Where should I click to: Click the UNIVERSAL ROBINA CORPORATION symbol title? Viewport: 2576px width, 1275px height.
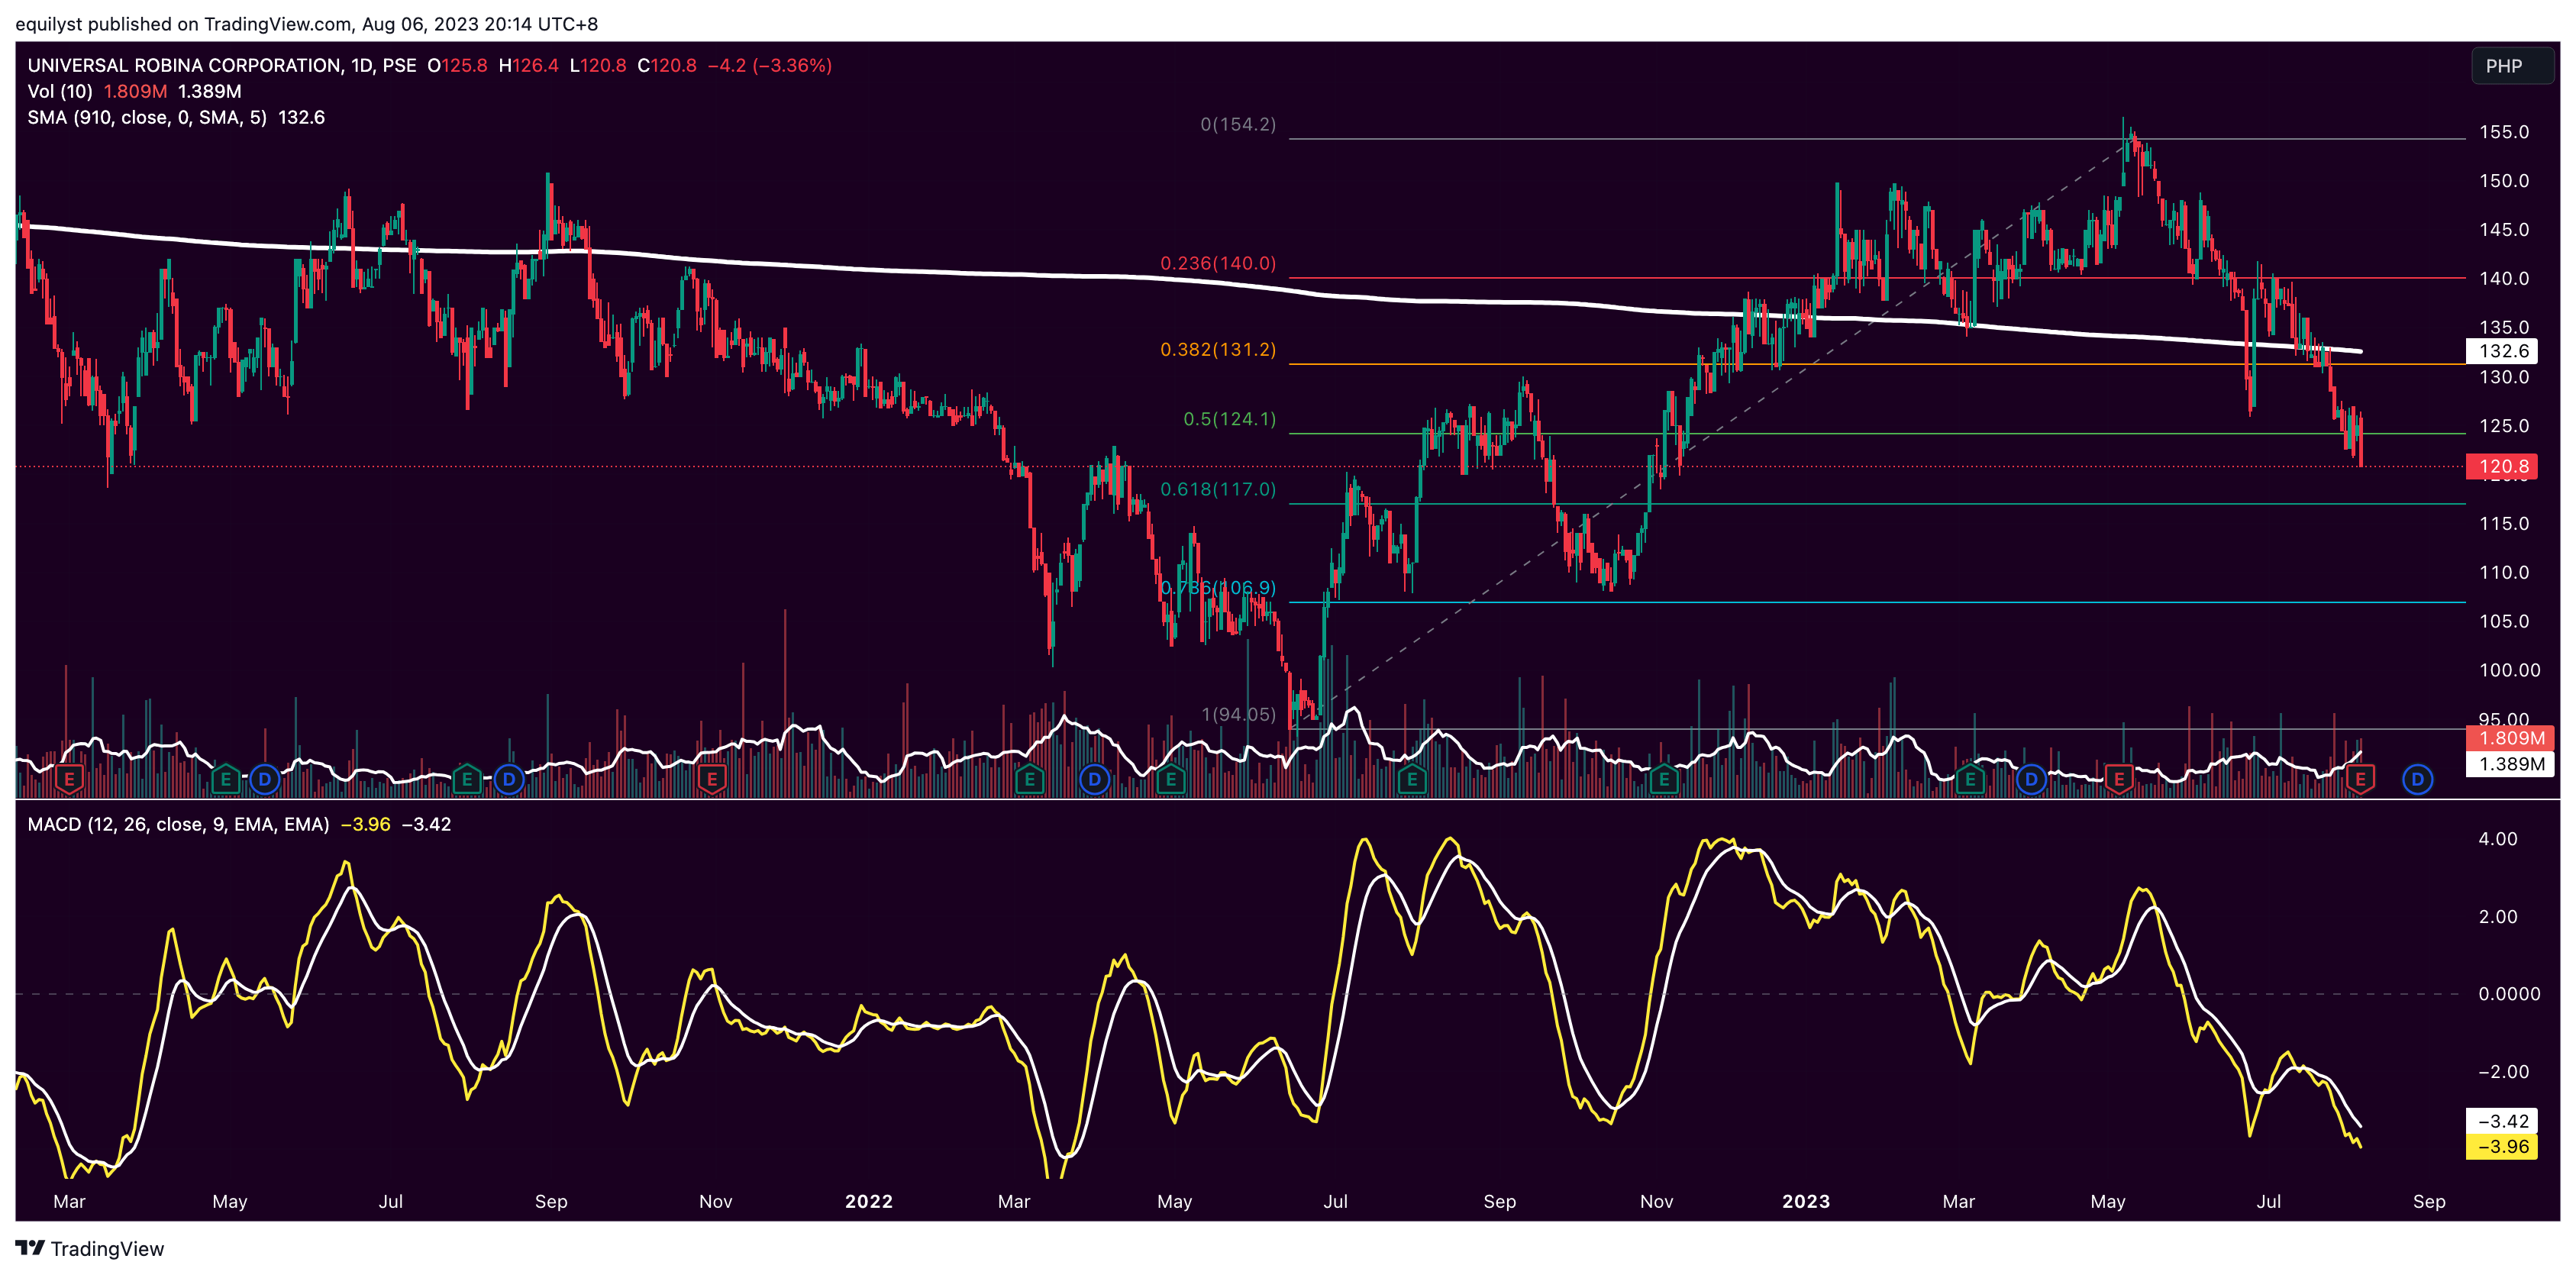coord(184,65)
